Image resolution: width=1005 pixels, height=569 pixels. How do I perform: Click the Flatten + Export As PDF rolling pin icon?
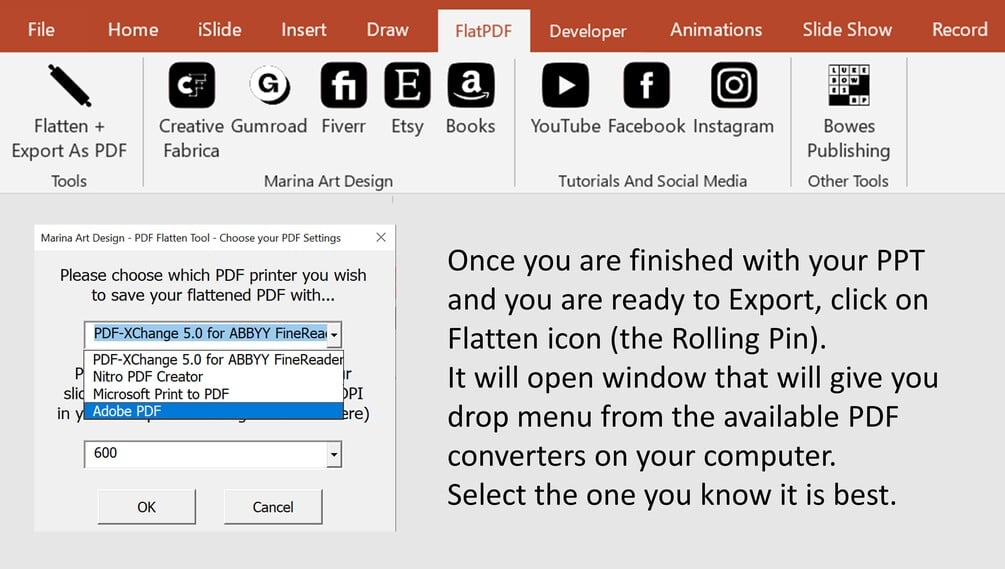pos(69,85)
